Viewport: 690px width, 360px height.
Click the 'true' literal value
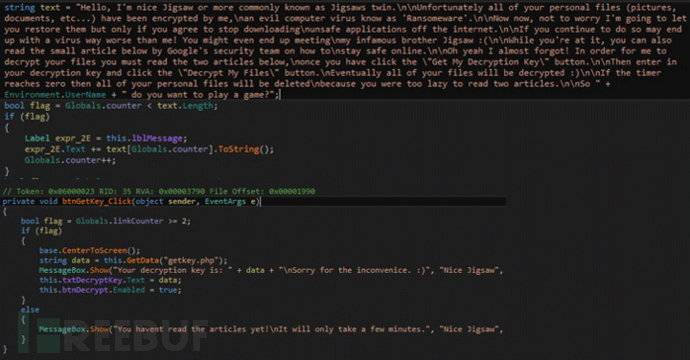168,290
